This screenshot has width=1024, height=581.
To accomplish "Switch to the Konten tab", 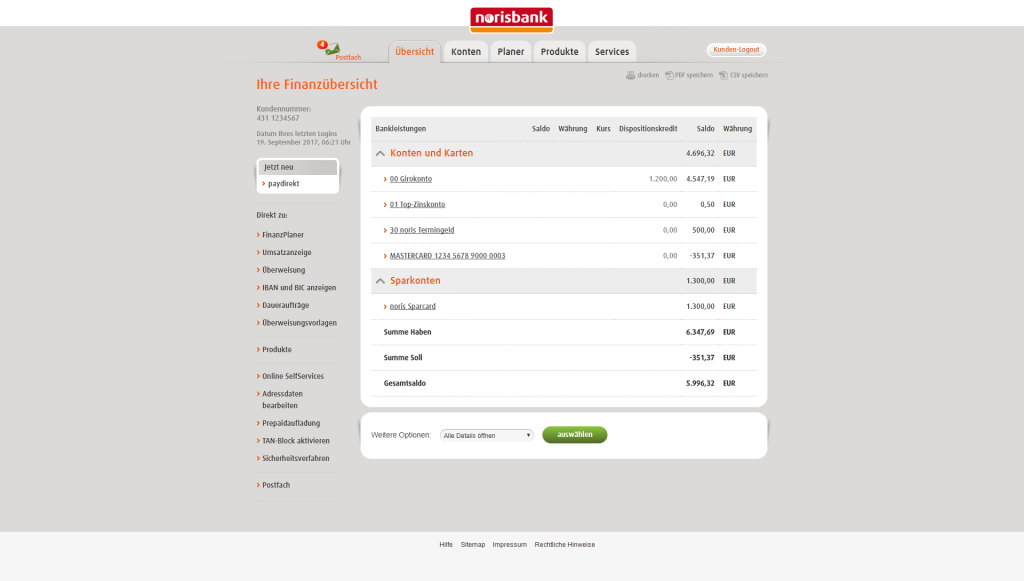I will click(x=466, y=52).
